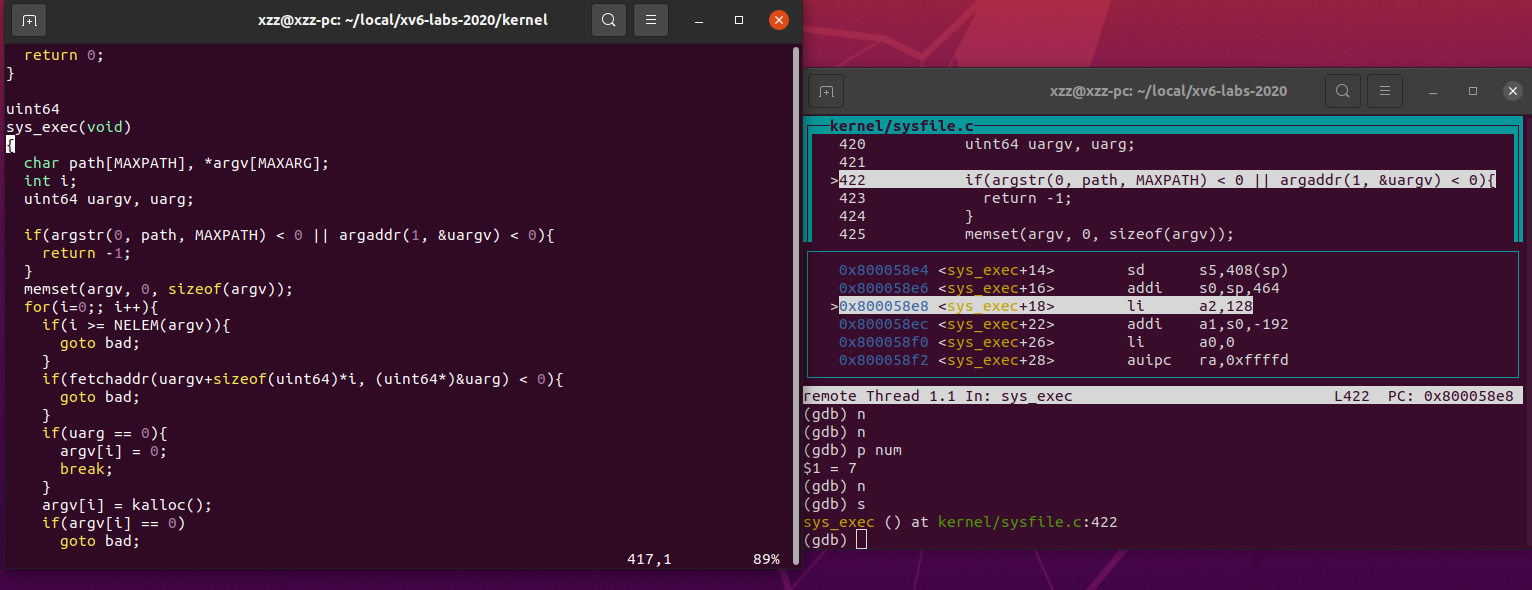Open new tab in kernel terminal window
This screenshot has height=590, width=1532.
pos(29,20)
